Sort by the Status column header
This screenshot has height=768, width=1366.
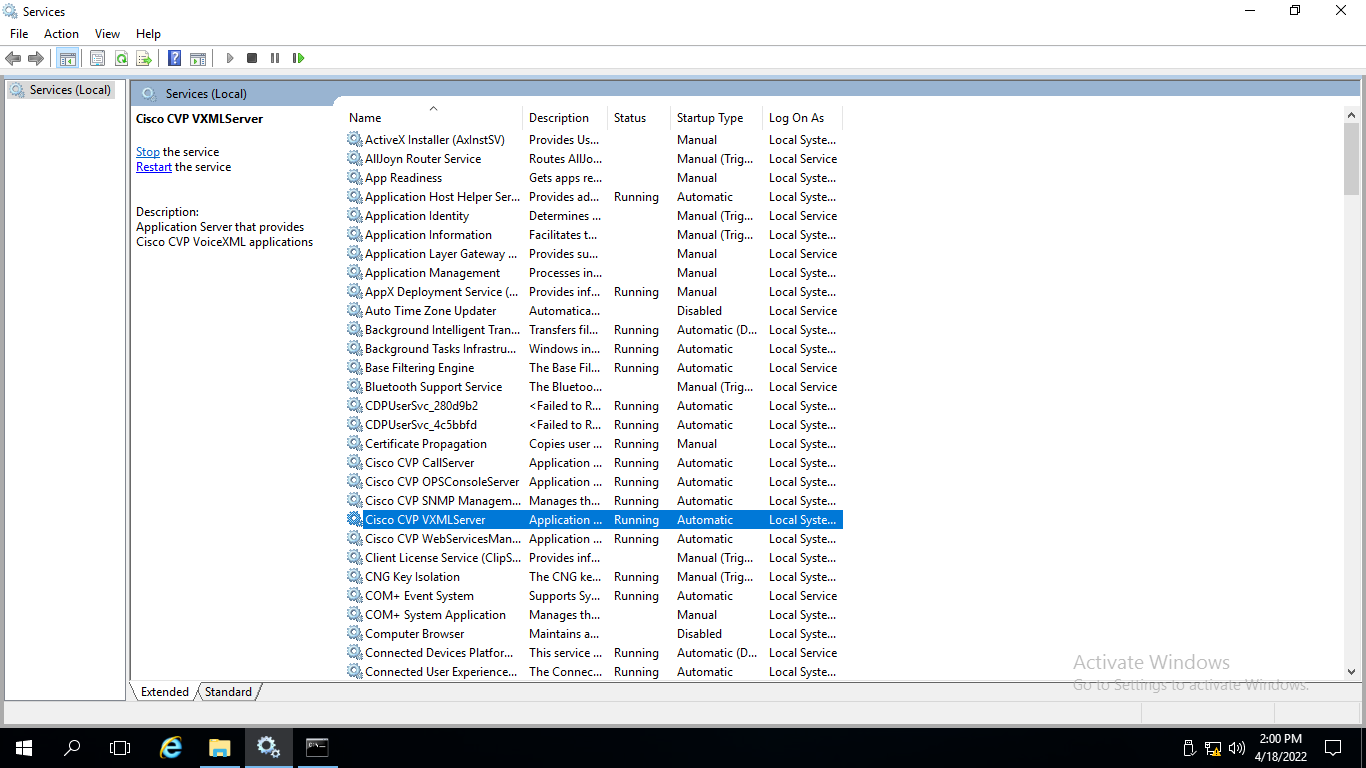629,118
